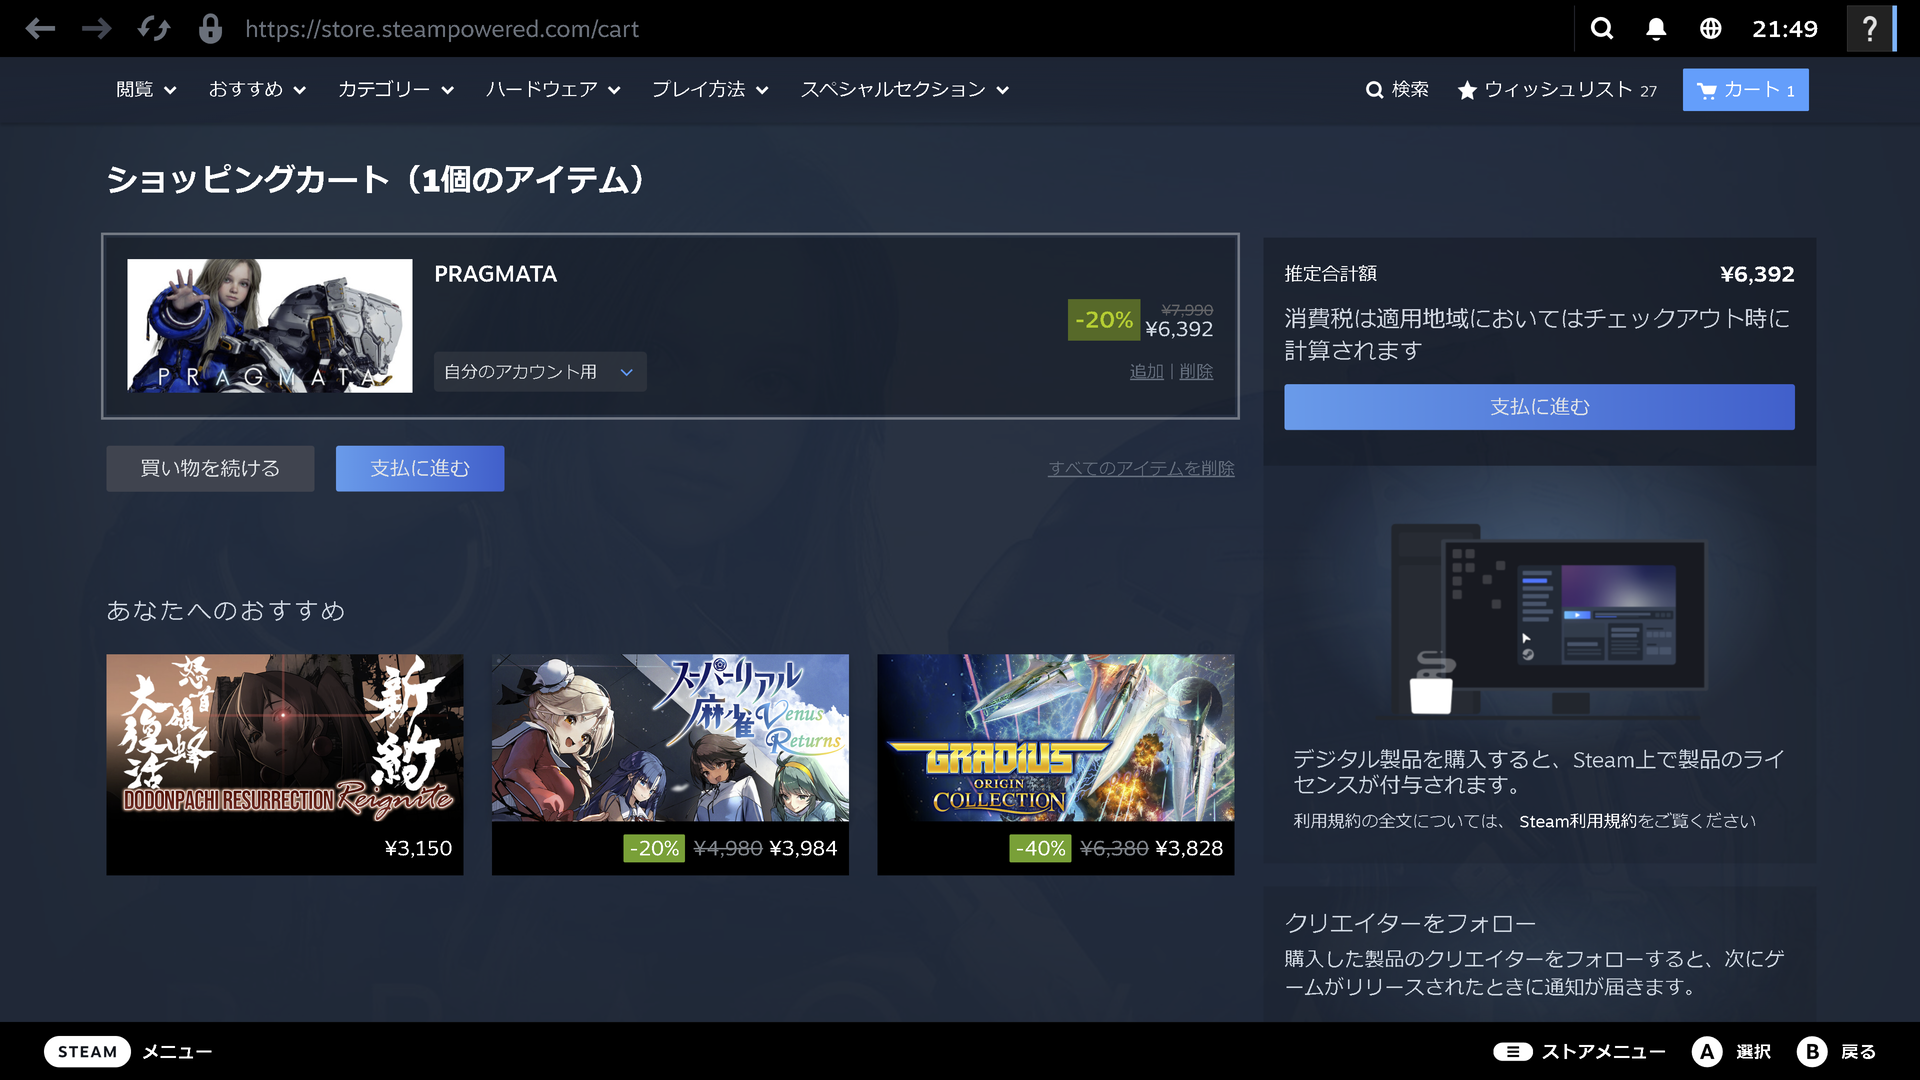Click the STEAM menu badge
The height and width of the screenshot is (1080, 1920).
pyautogui.click(x=87, y=1052)
